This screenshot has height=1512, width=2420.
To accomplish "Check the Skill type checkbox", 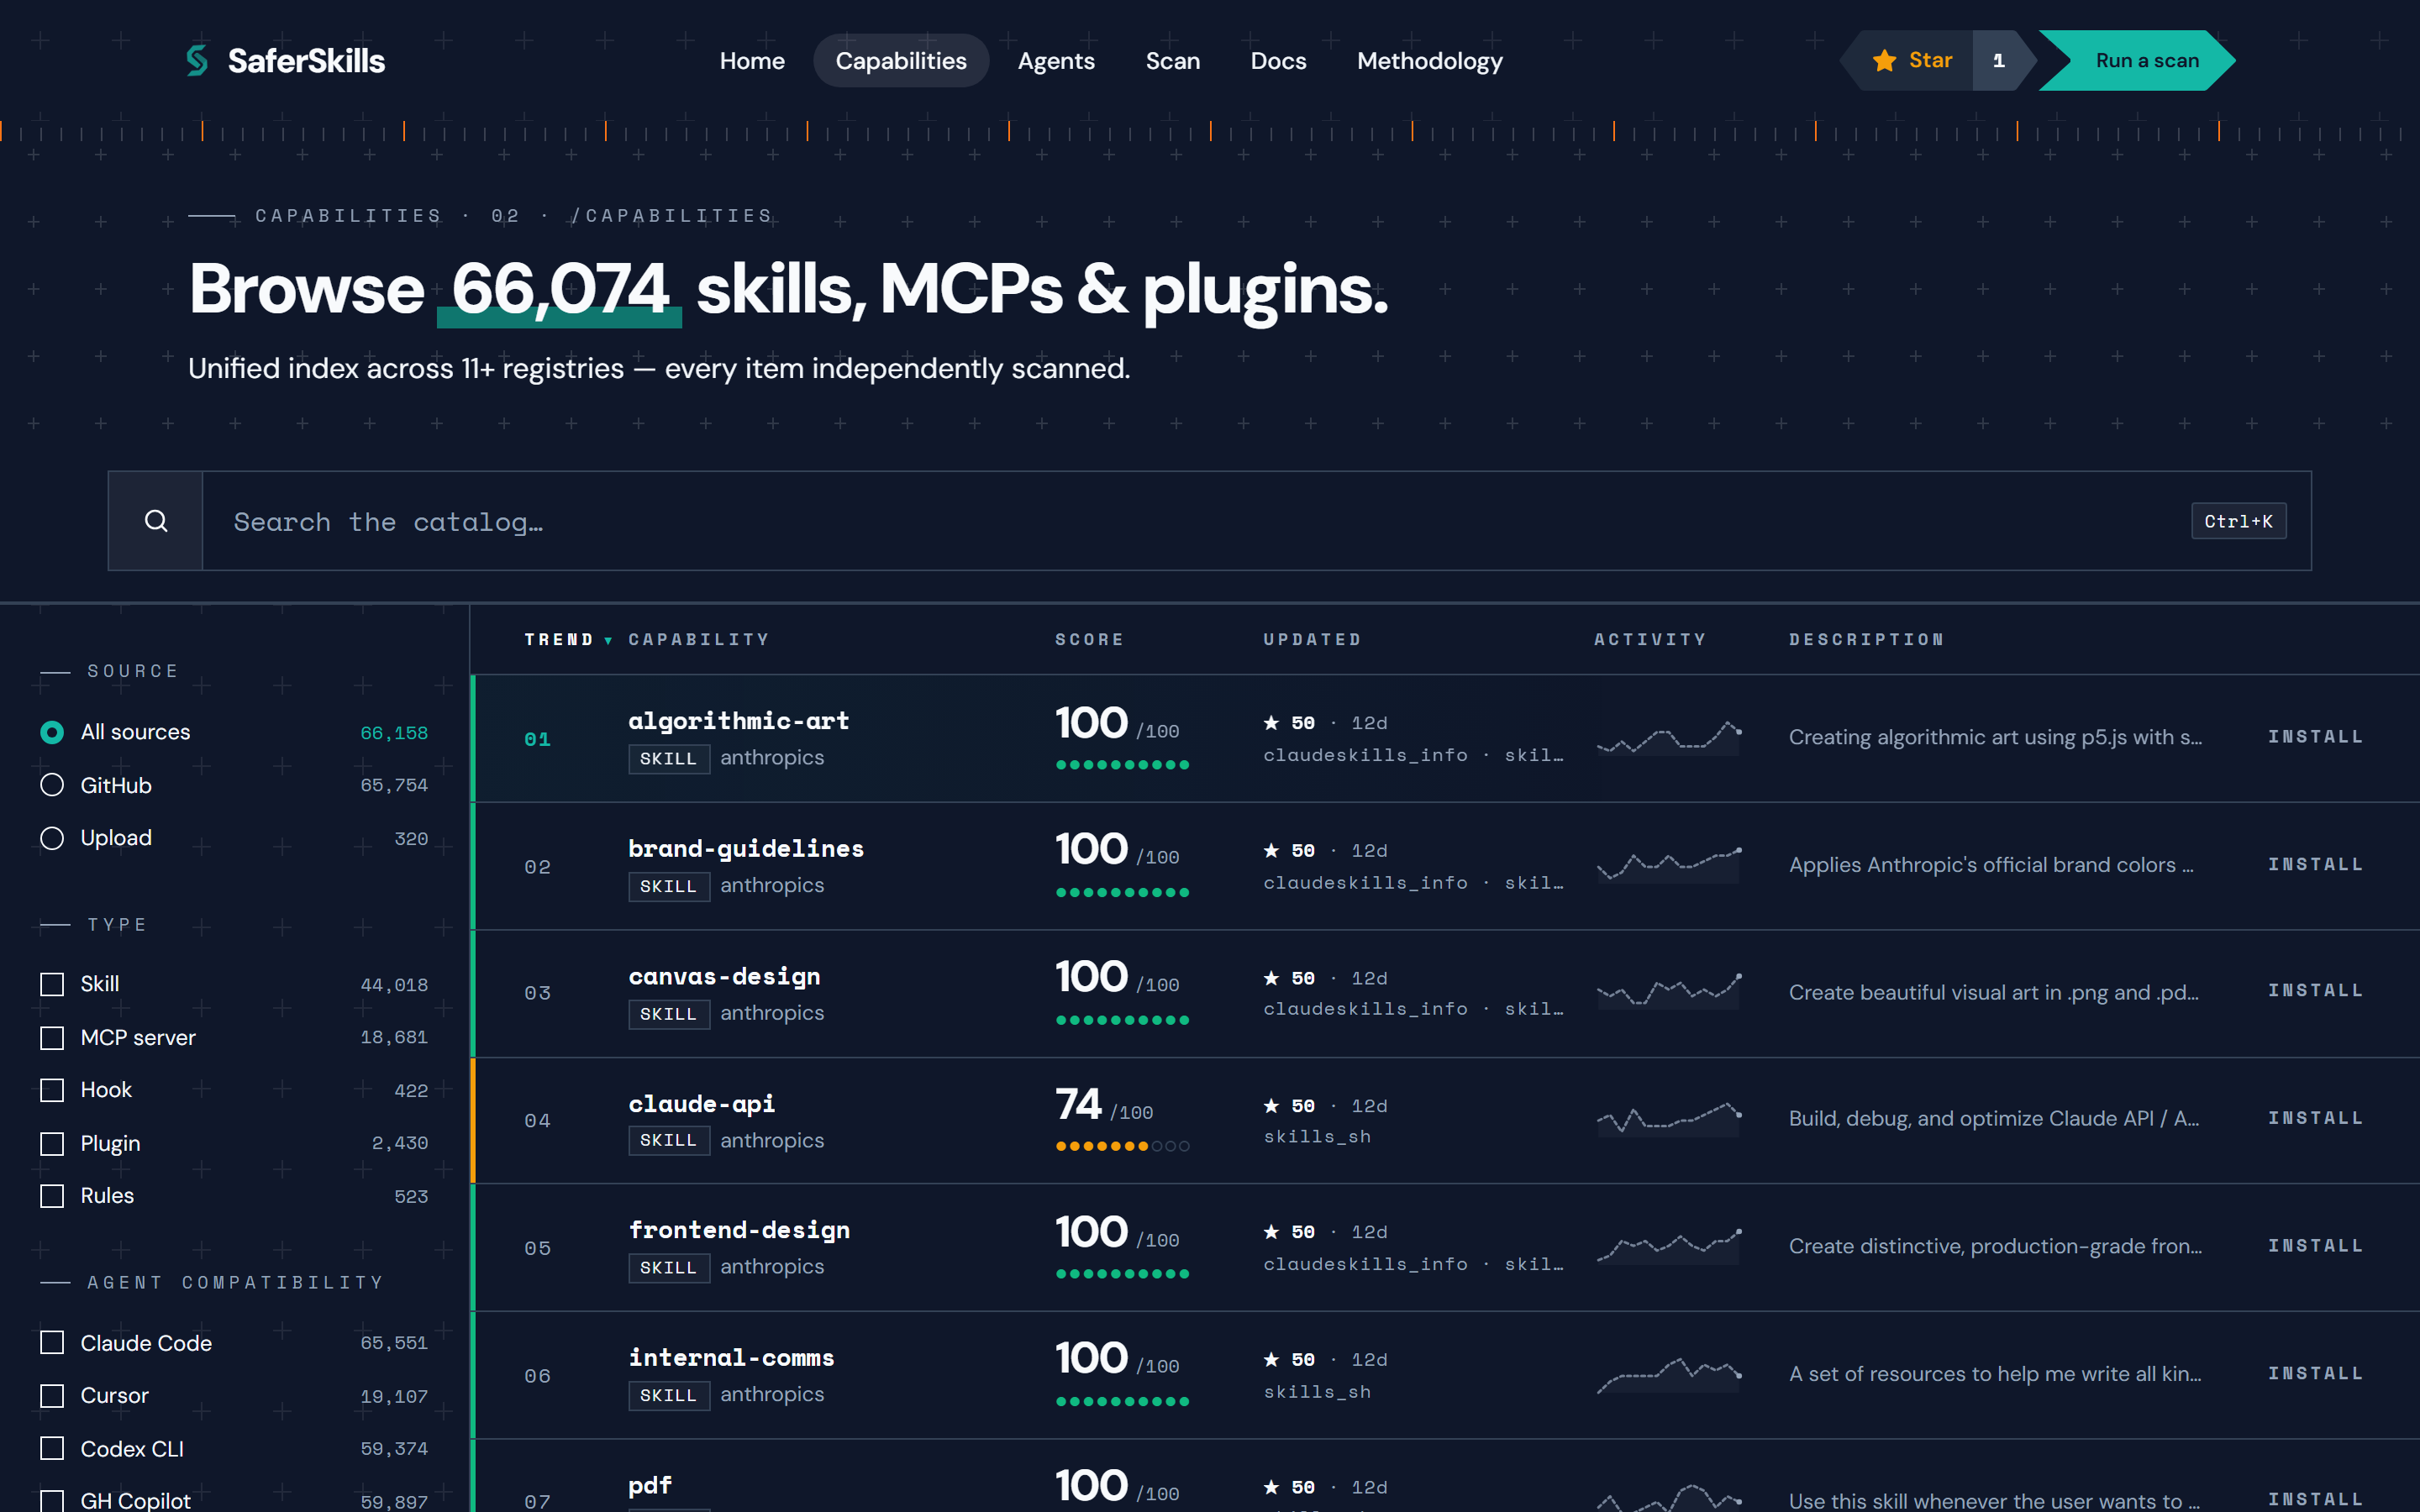I will [x=52, y=984].
